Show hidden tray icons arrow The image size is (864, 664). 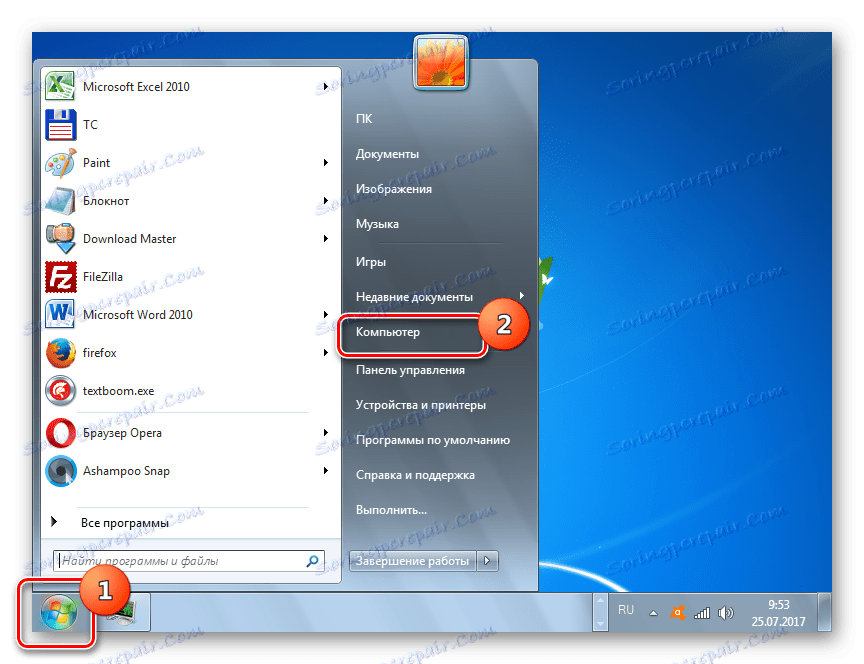tap(653, 613)
